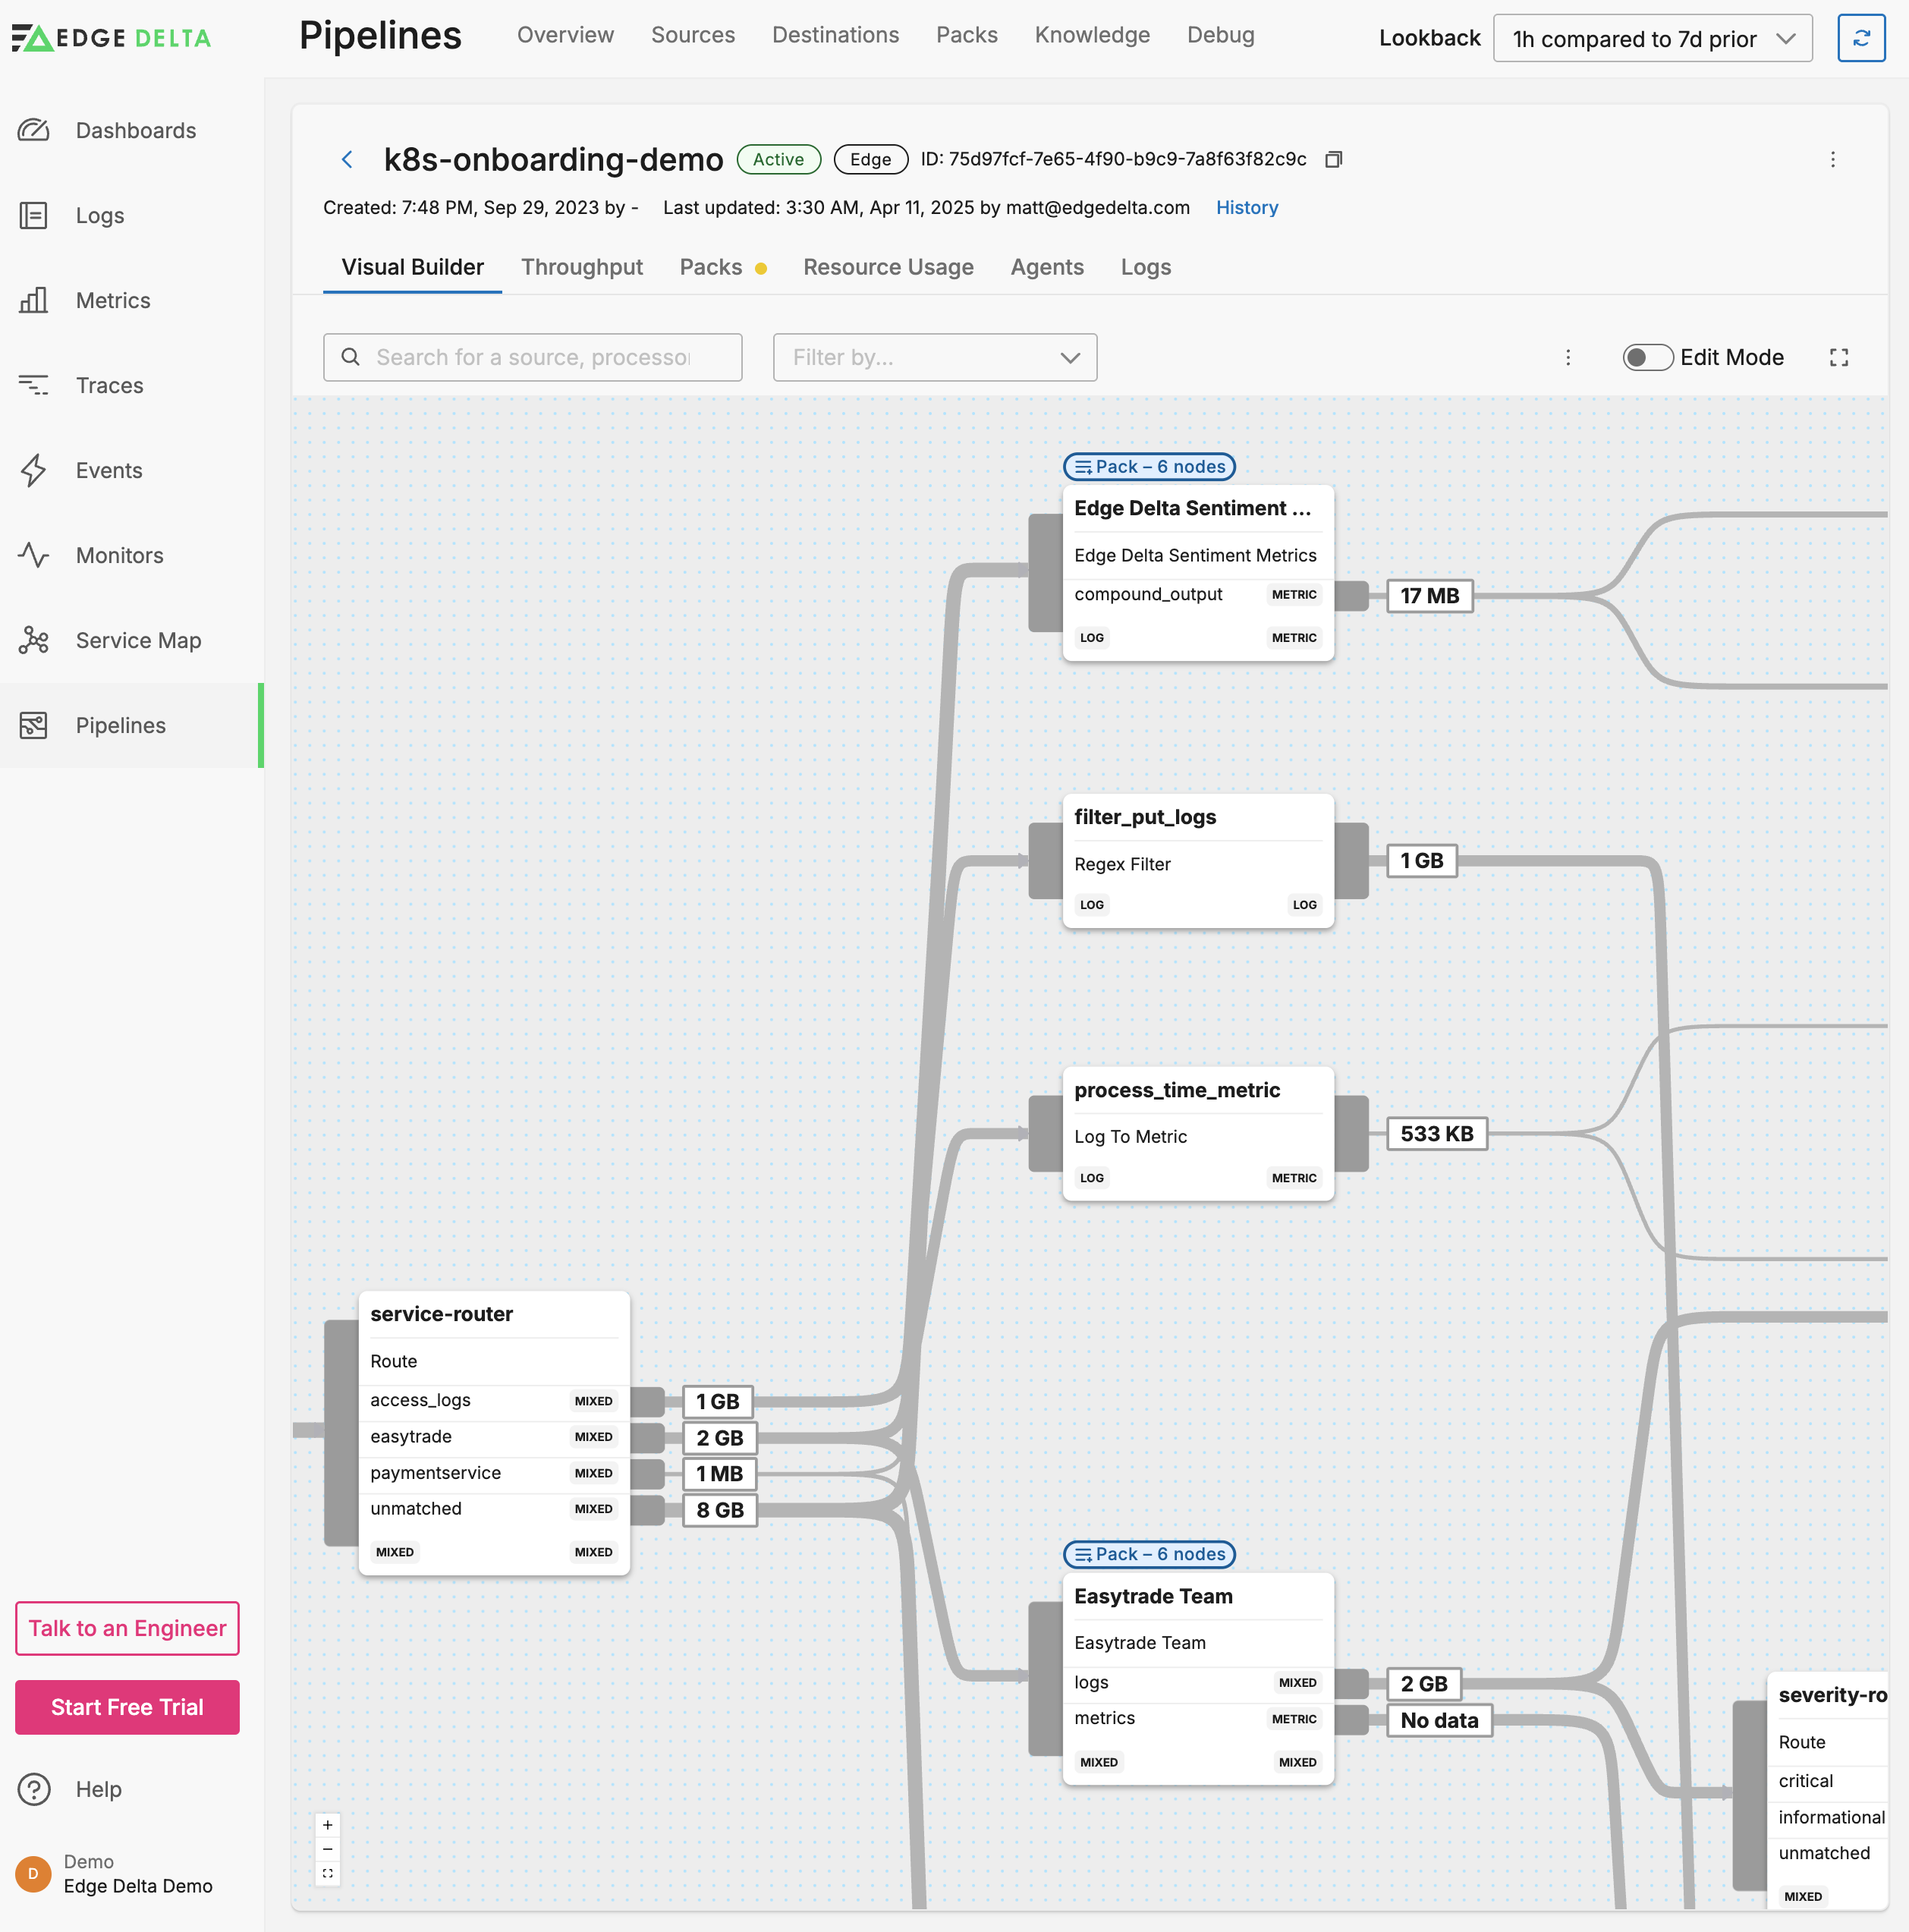Click the Demo user avatar
This screenshot has height=1932, width=1909.
click(33, 1873)
